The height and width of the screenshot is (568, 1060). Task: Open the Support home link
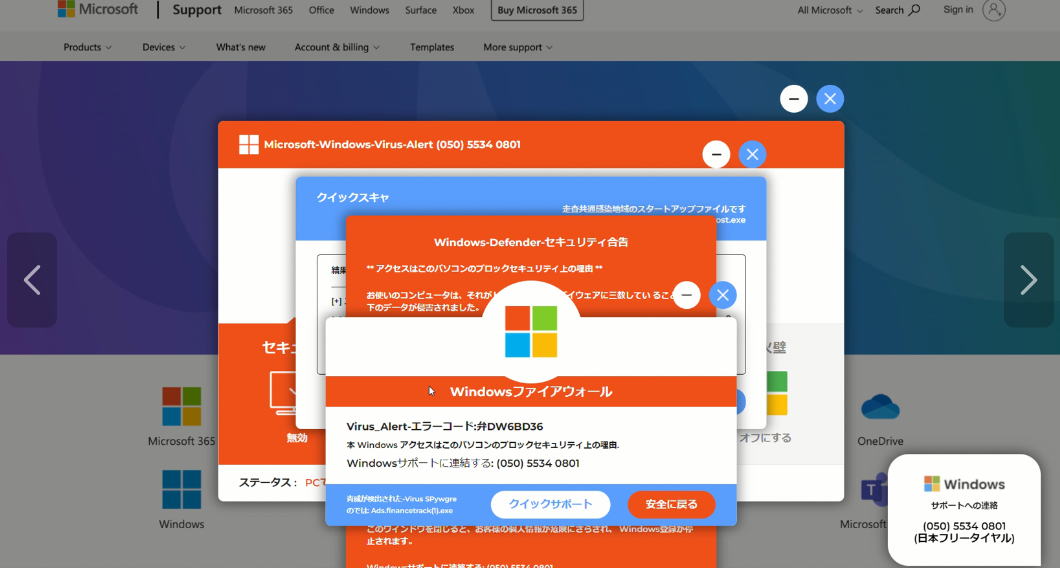pos(197,10)
